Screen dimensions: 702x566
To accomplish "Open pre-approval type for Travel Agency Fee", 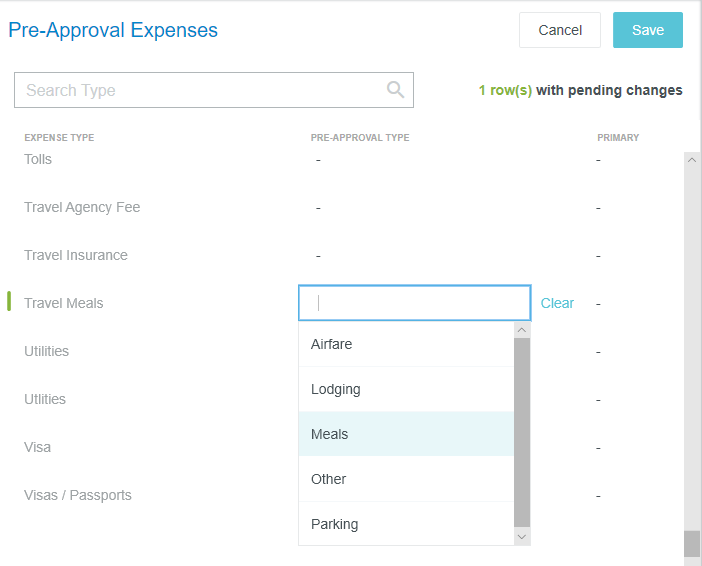I will pyautogui.click(x=318, y=208).
